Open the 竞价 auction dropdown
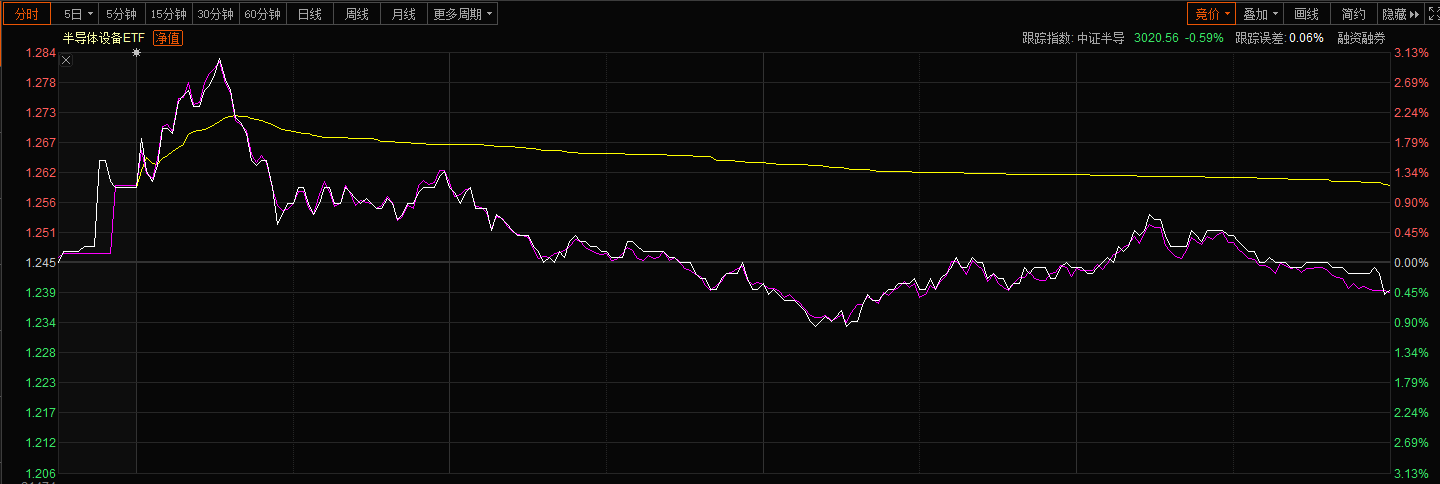The height and width of the screenshot is (484, 1440). pyautogui.click(x=1211, y=14)
